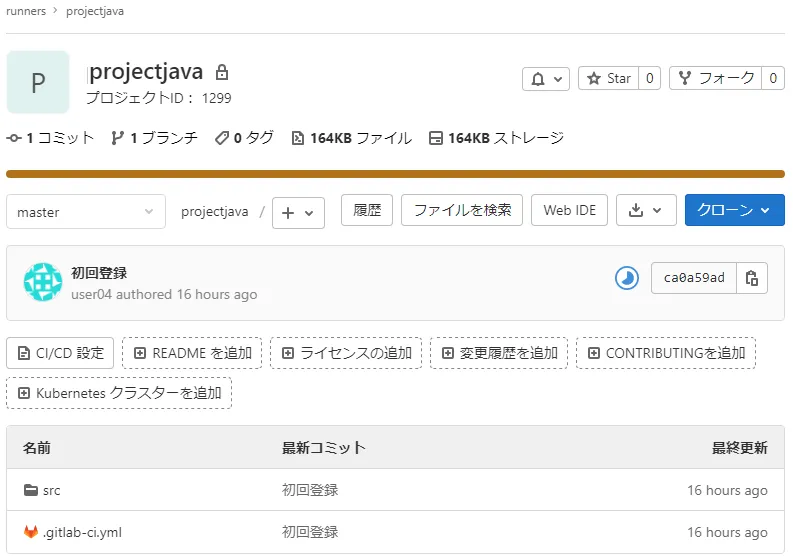
Task: Click CONTRIBUTINGを追加 button
Action: coord(666,353)
